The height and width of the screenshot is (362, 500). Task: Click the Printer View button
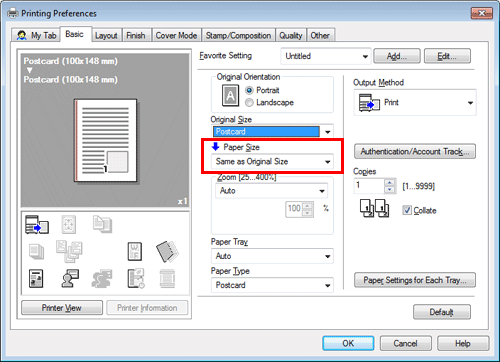coord(62,308)
